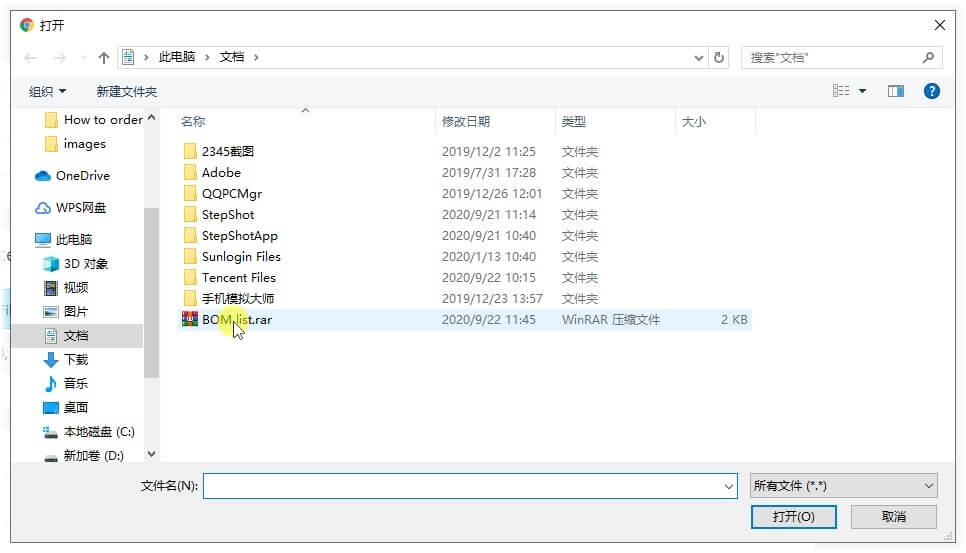Open 图片 in the sidebar
966x553 pixels.
66,312
